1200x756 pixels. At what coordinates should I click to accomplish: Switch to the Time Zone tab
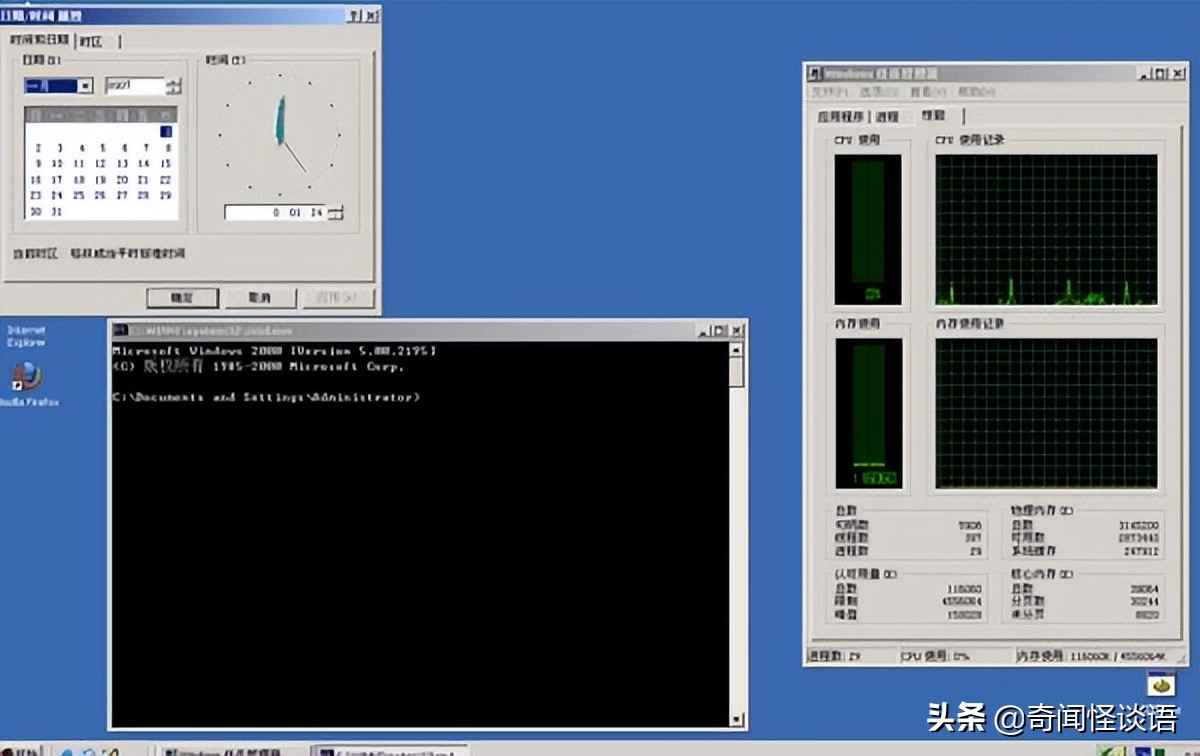tap(91, 41)
